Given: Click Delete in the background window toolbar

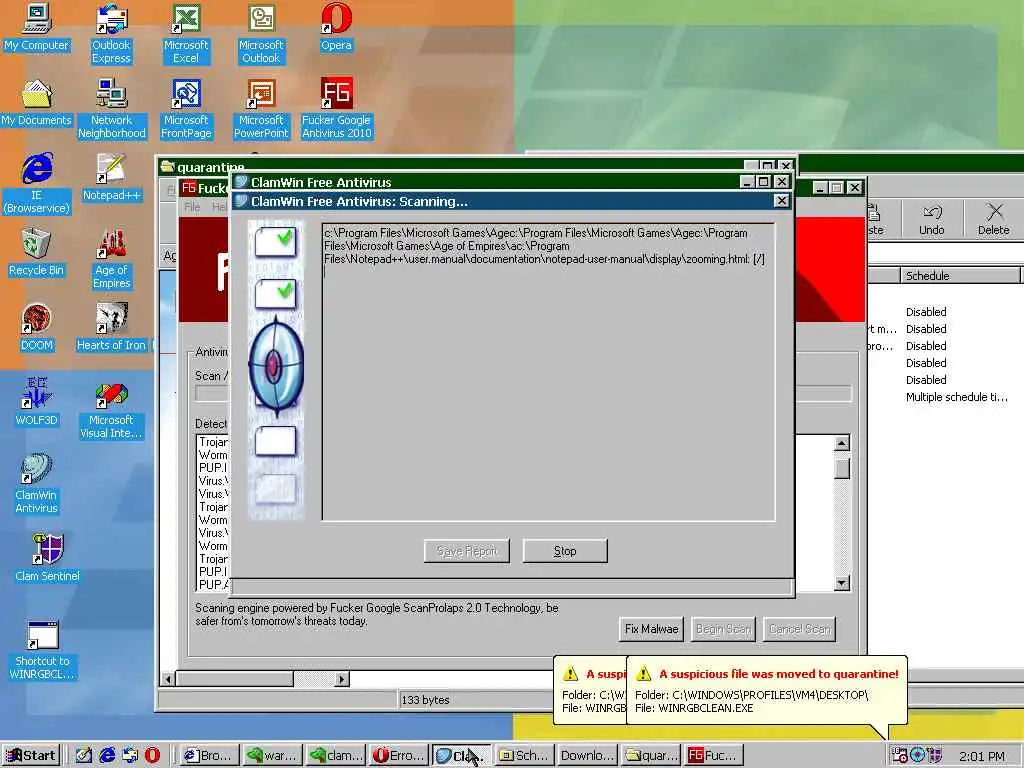Looking at the screenshot, I should (x=993, y=219).
